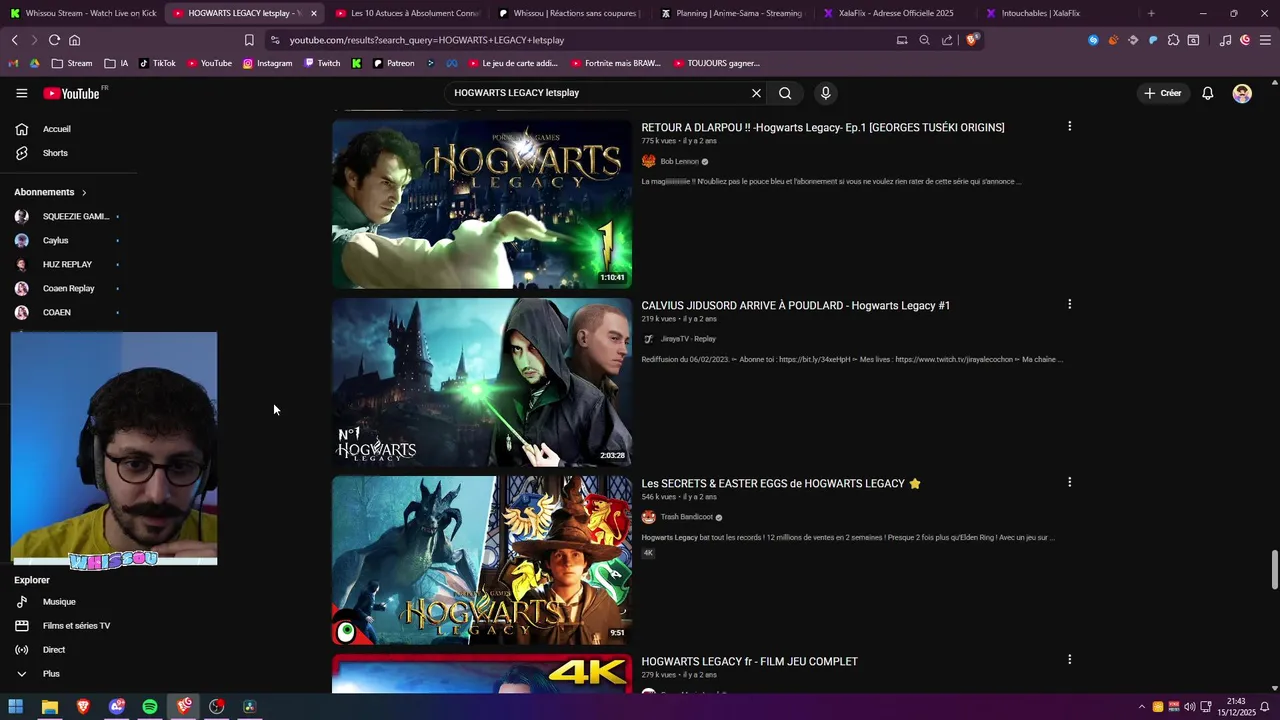Clear the search query with the X icon
The image size is (1280, 720).
pyautogui.click(x=756, y=93)
